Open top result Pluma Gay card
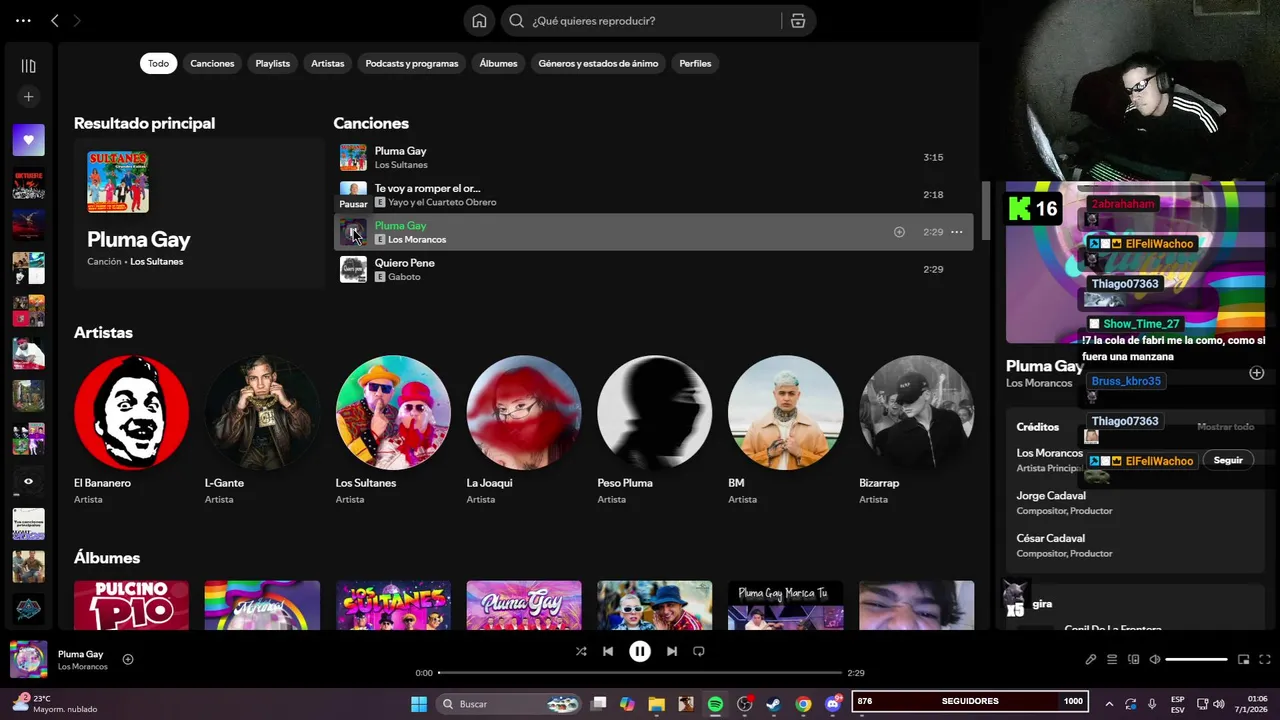 [198, 213]
